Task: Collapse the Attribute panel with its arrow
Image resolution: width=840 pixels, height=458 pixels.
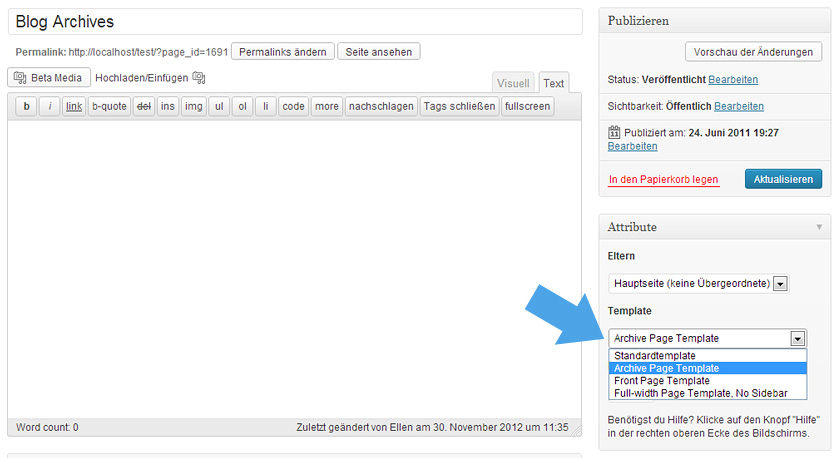Action: 819,227
